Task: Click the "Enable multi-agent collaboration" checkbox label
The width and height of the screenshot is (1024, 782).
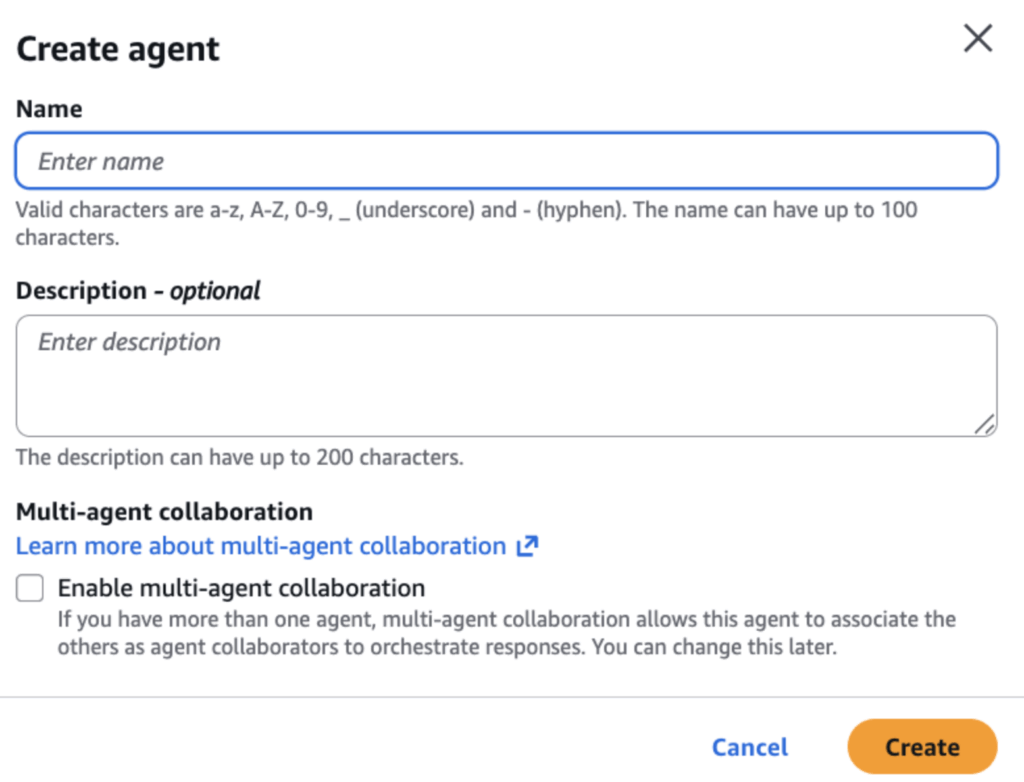Action: (x=241, y=588)
